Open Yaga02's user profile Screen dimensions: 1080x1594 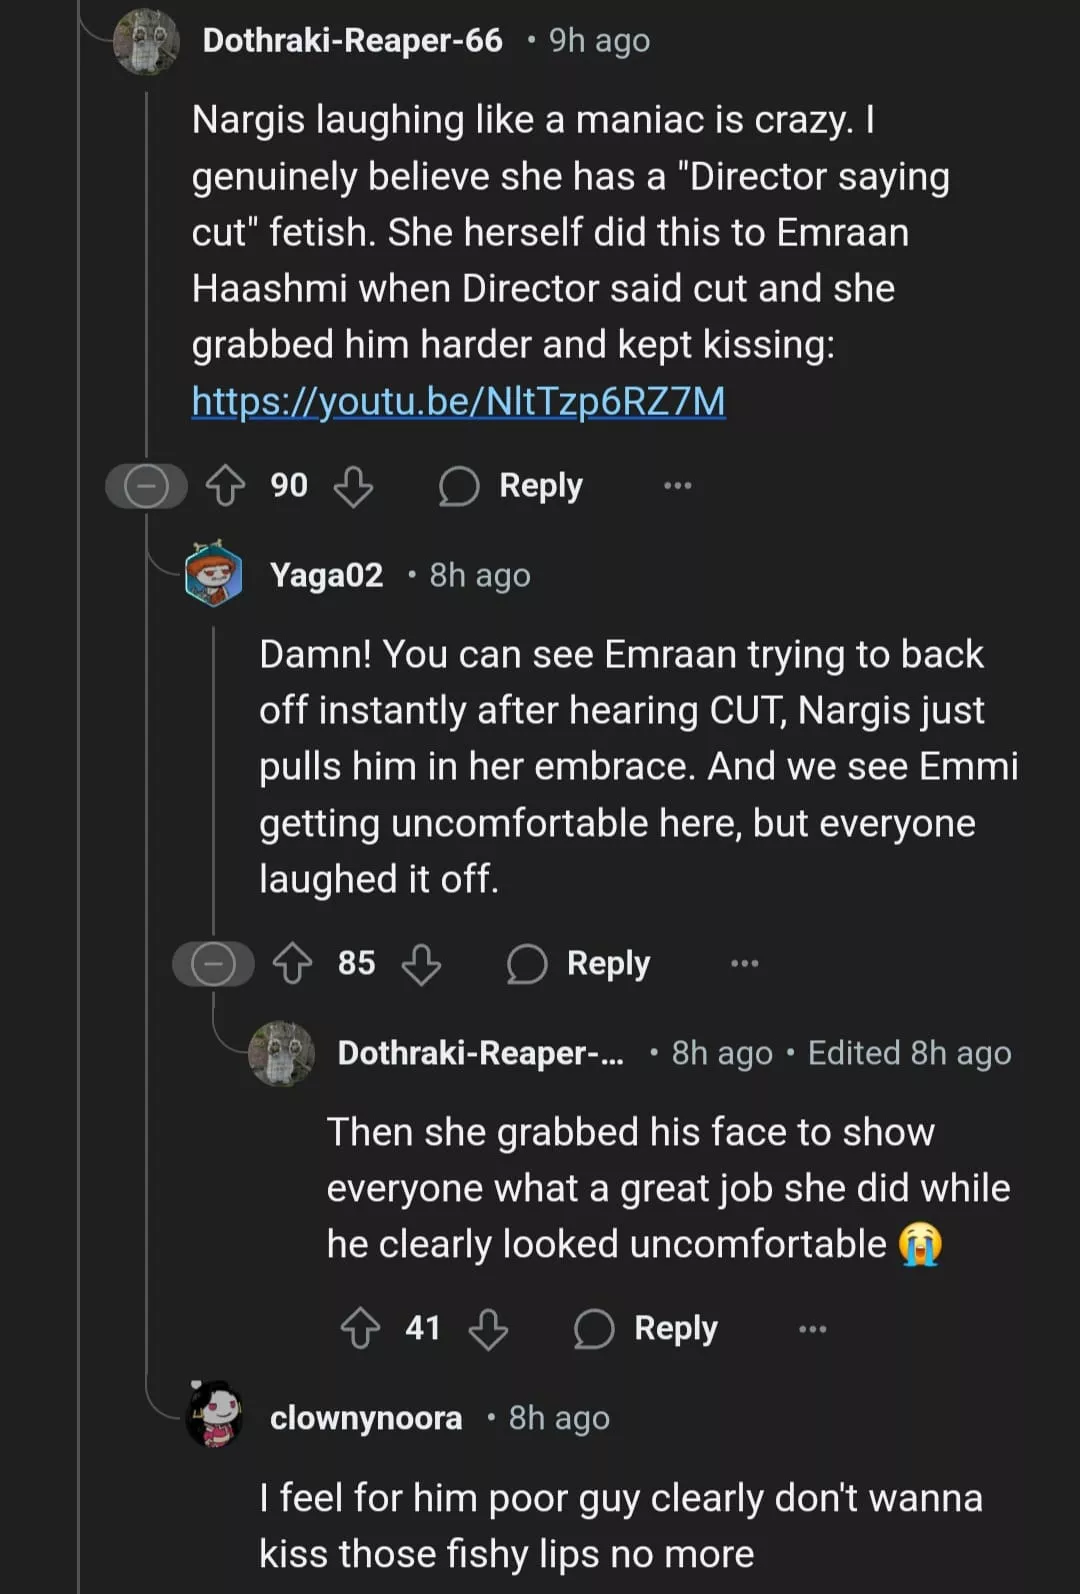tap(326, 575)
